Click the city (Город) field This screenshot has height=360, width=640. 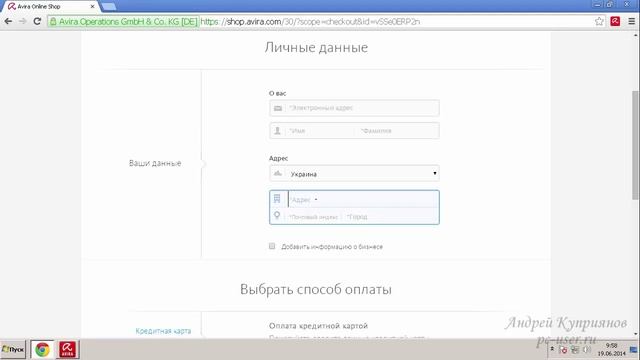click(391, 217)
